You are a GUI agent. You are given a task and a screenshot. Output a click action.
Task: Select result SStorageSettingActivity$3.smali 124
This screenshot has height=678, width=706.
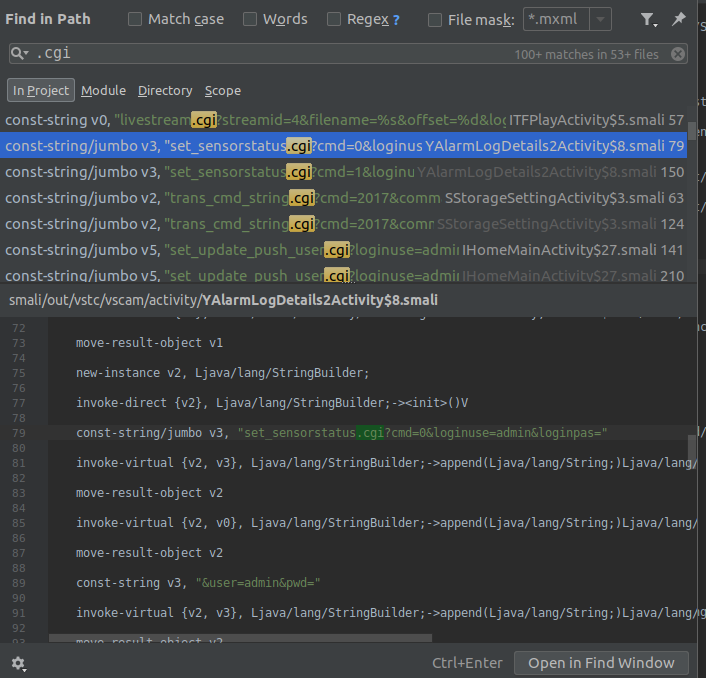(344, 224)
